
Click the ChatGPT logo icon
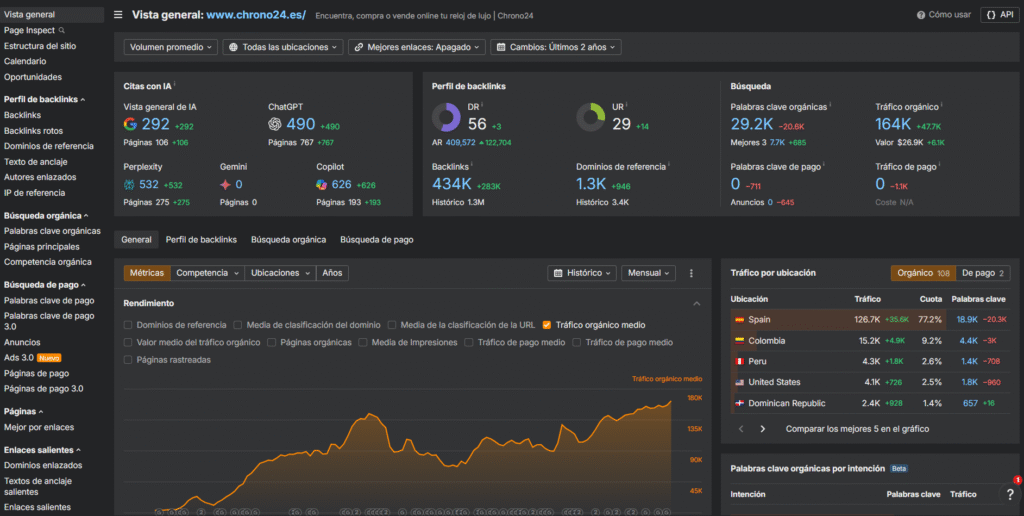pyautogui.click(x=275, y=125)
